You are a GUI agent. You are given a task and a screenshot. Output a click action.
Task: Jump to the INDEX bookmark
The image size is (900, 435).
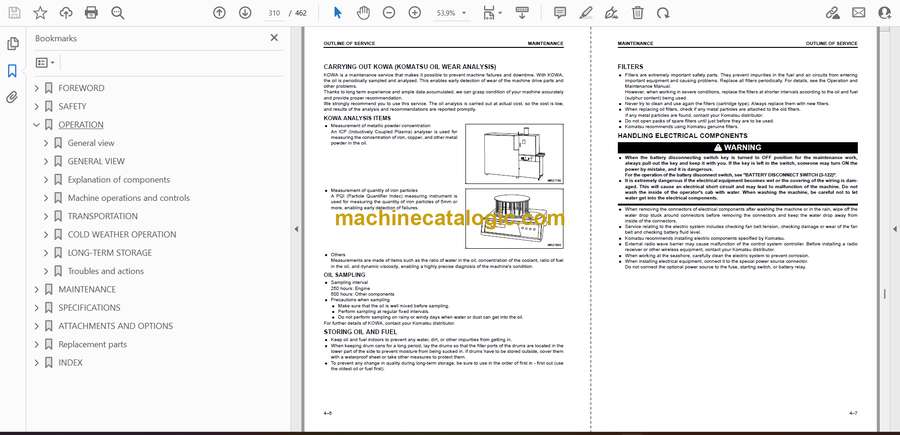(71, 363)
